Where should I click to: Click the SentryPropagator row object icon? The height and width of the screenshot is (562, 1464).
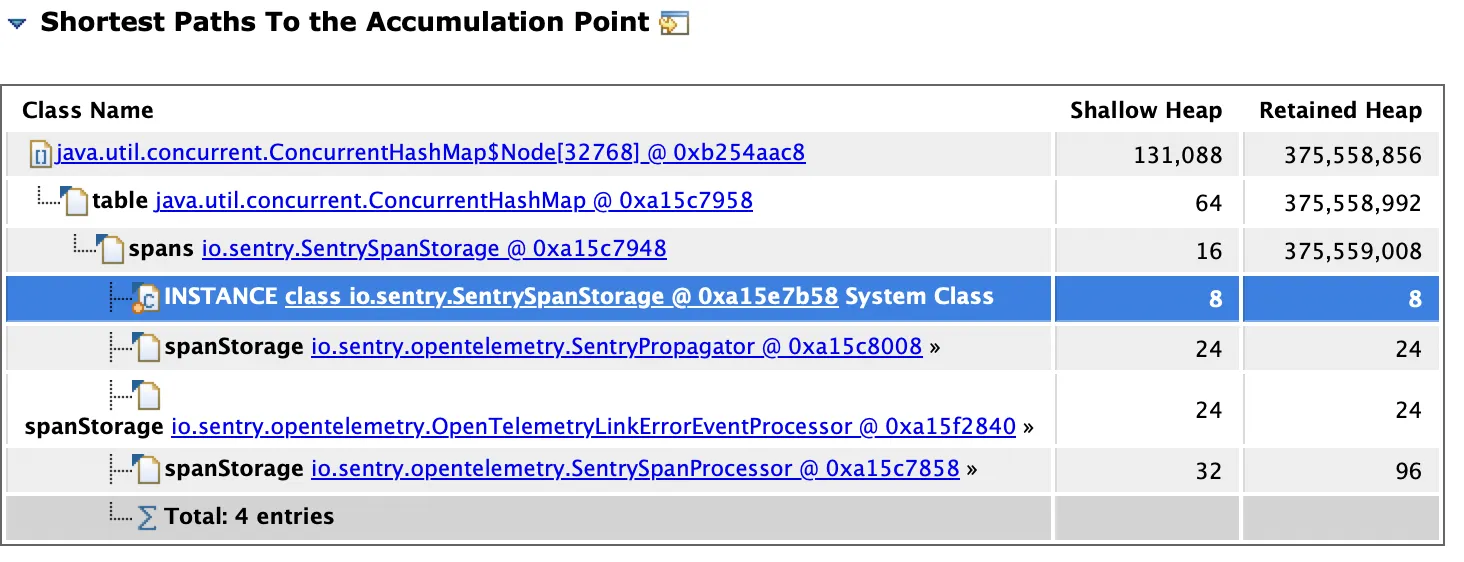(x=148, y=348)
